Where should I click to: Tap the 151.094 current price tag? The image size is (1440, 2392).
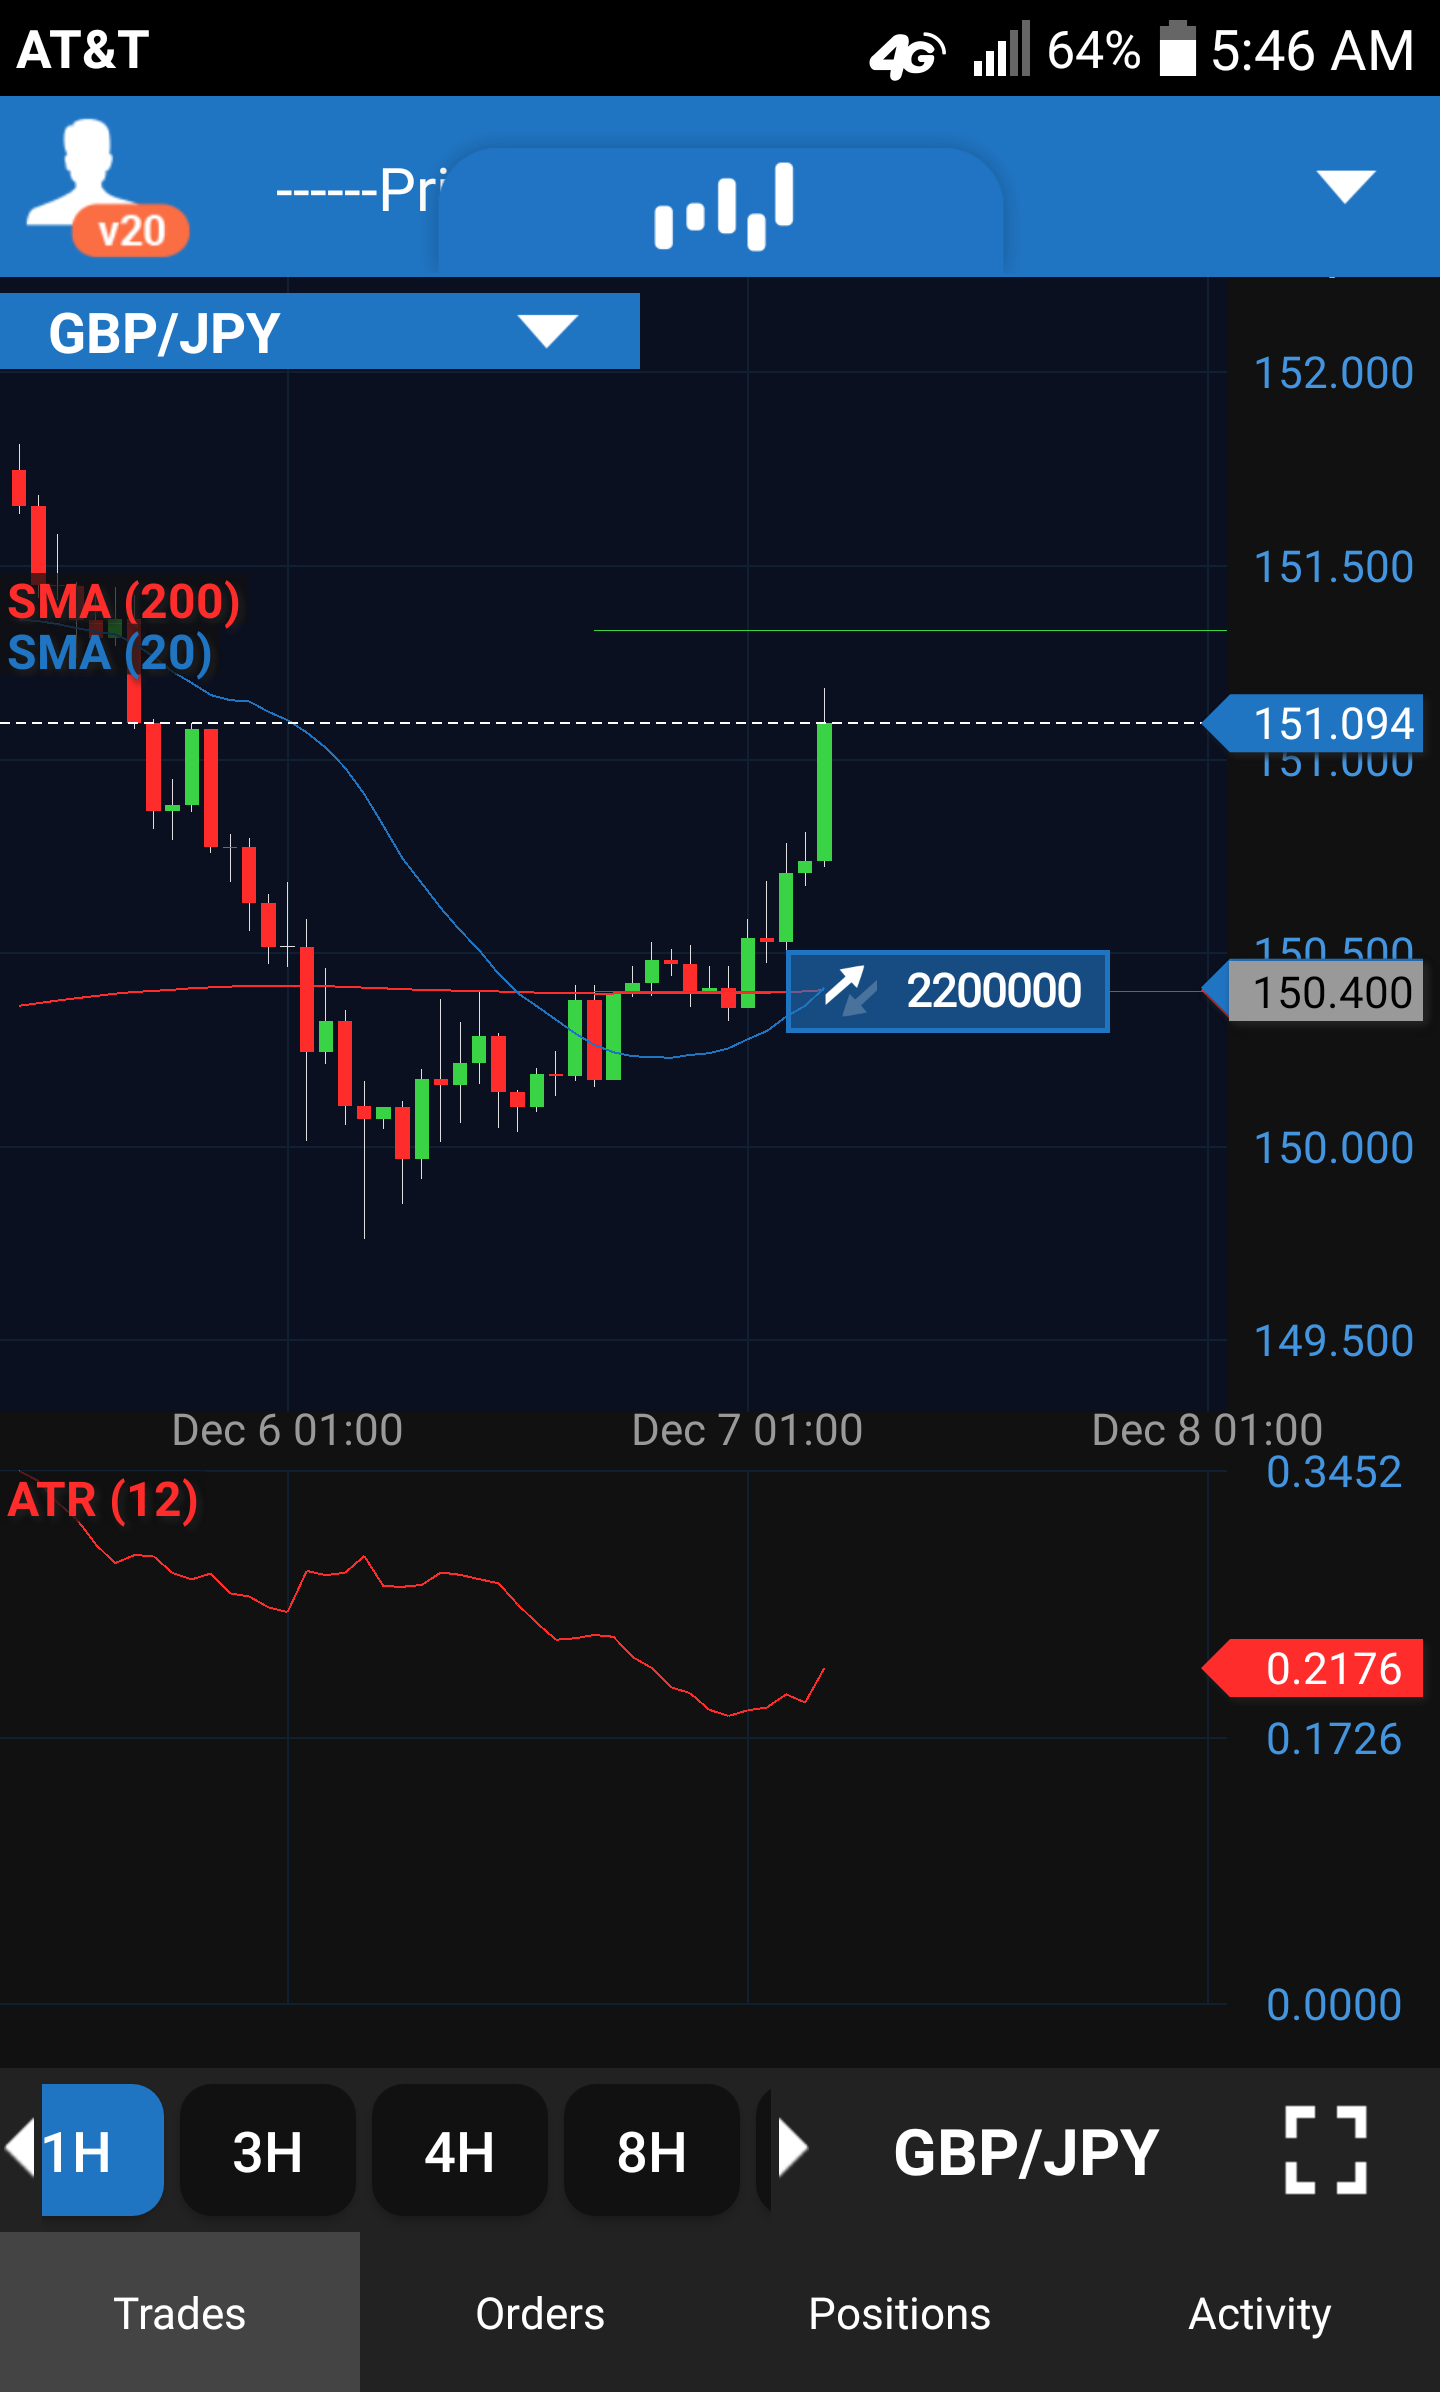1314,723
